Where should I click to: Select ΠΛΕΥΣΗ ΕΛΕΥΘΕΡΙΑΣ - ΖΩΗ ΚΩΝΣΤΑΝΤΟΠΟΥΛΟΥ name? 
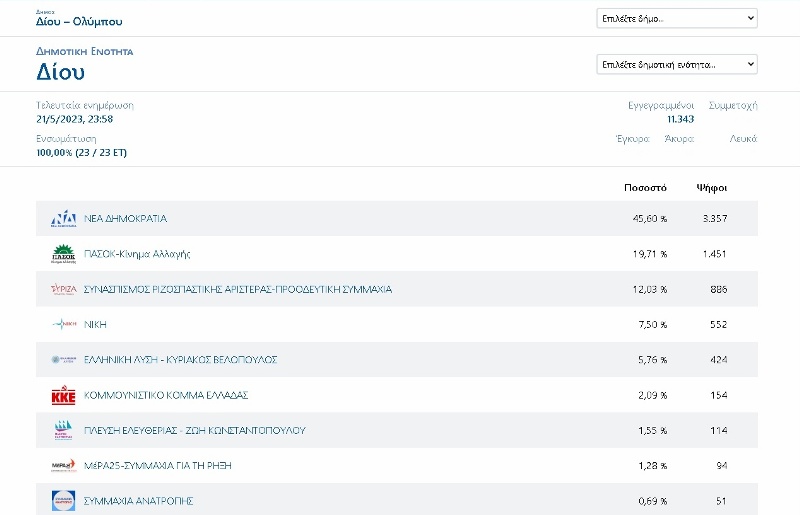pos(195,430)
